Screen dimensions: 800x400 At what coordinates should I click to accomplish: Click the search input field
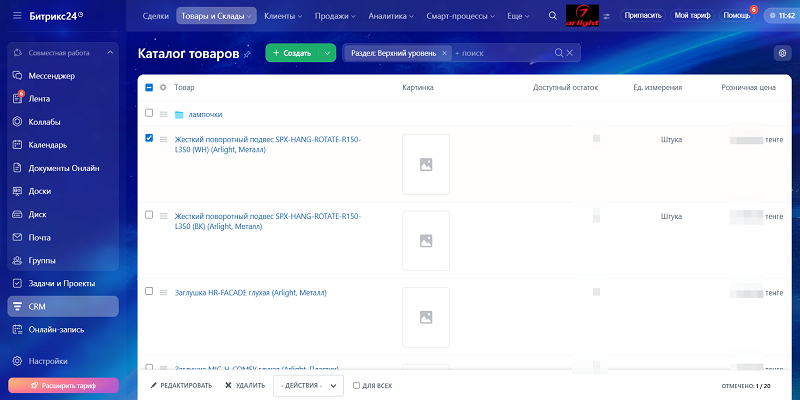(x=500, y=53)
